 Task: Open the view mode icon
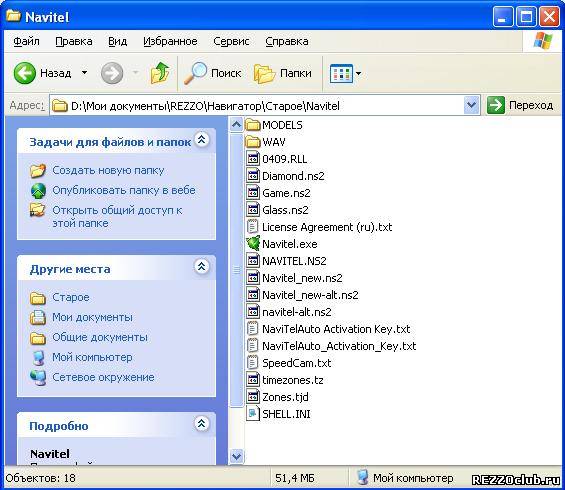click(x=341, y=74)
